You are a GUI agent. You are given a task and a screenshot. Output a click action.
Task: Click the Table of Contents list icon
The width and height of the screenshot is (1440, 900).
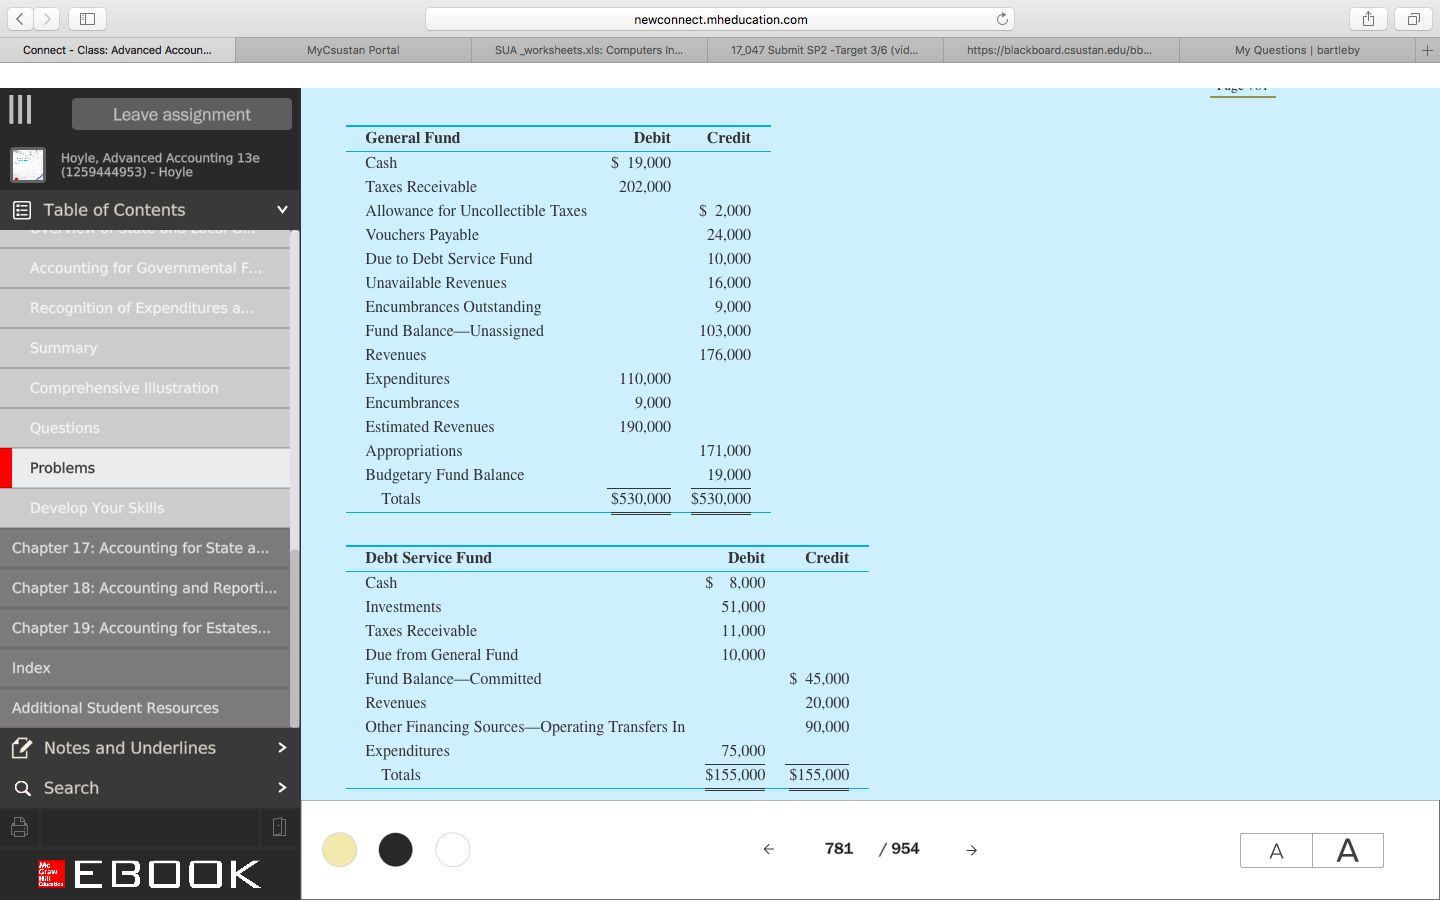(x=21, y=210)
